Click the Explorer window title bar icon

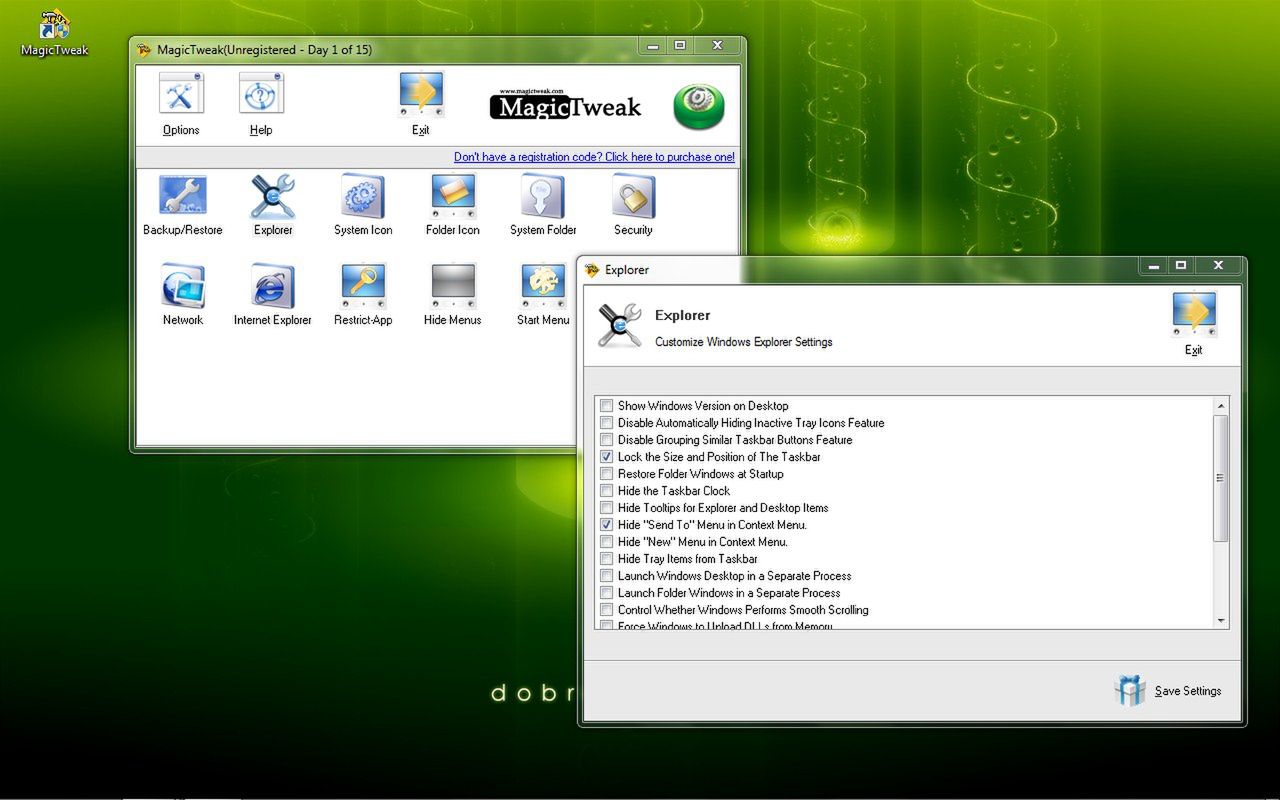coord(592,270)
